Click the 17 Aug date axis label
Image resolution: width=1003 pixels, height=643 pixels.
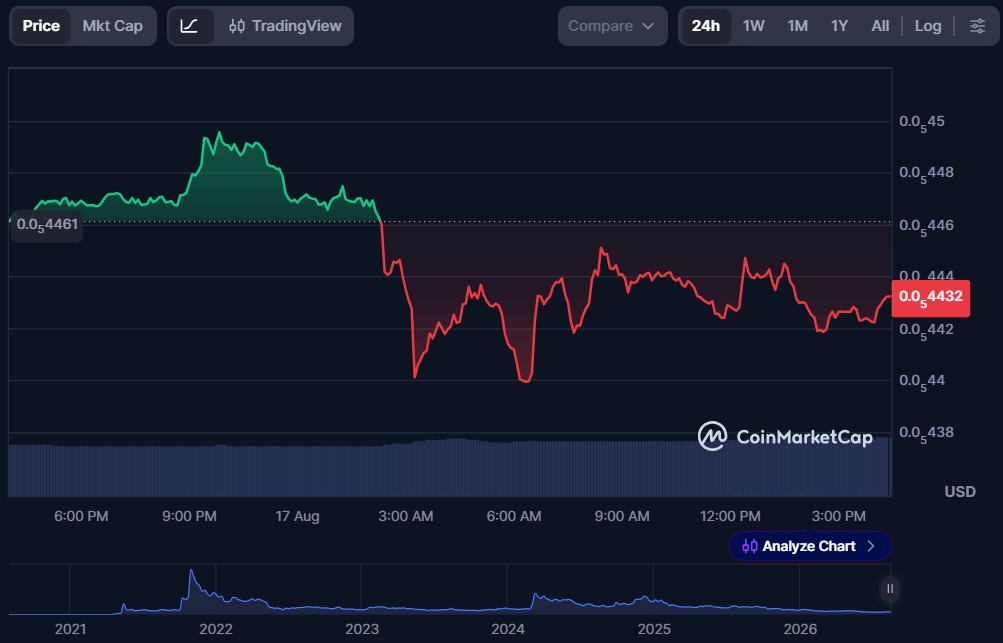pyautogui.click(x=297, y=516)
